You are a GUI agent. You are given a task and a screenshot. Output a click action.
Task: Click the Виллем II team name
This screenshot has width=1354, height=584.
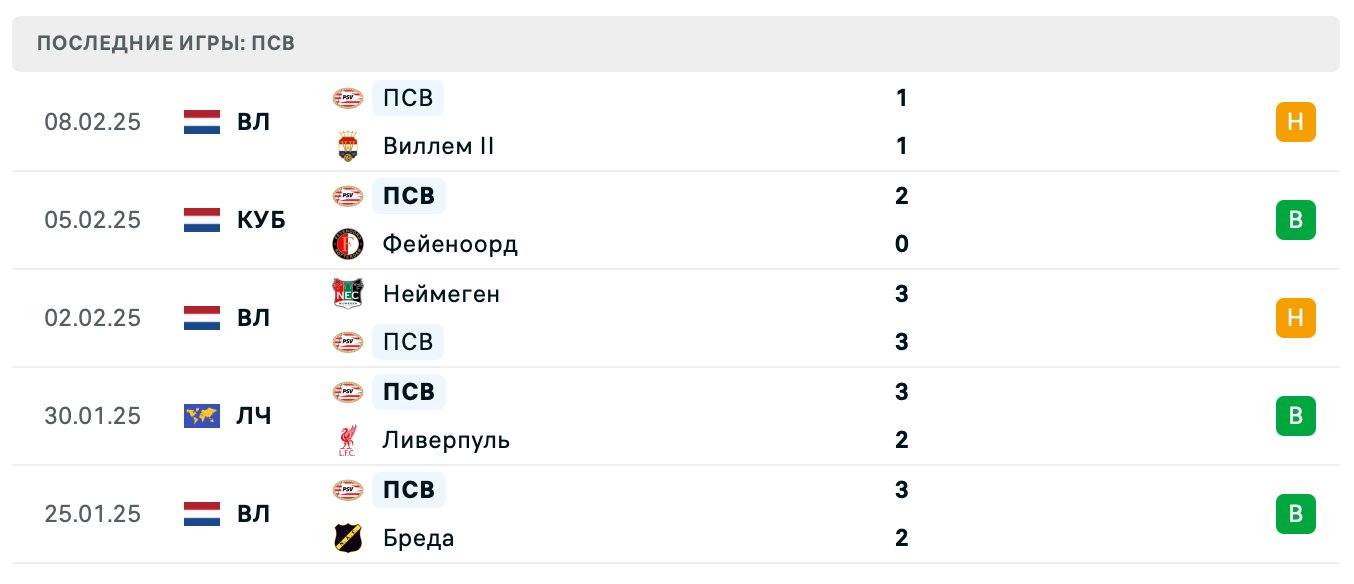437,146
